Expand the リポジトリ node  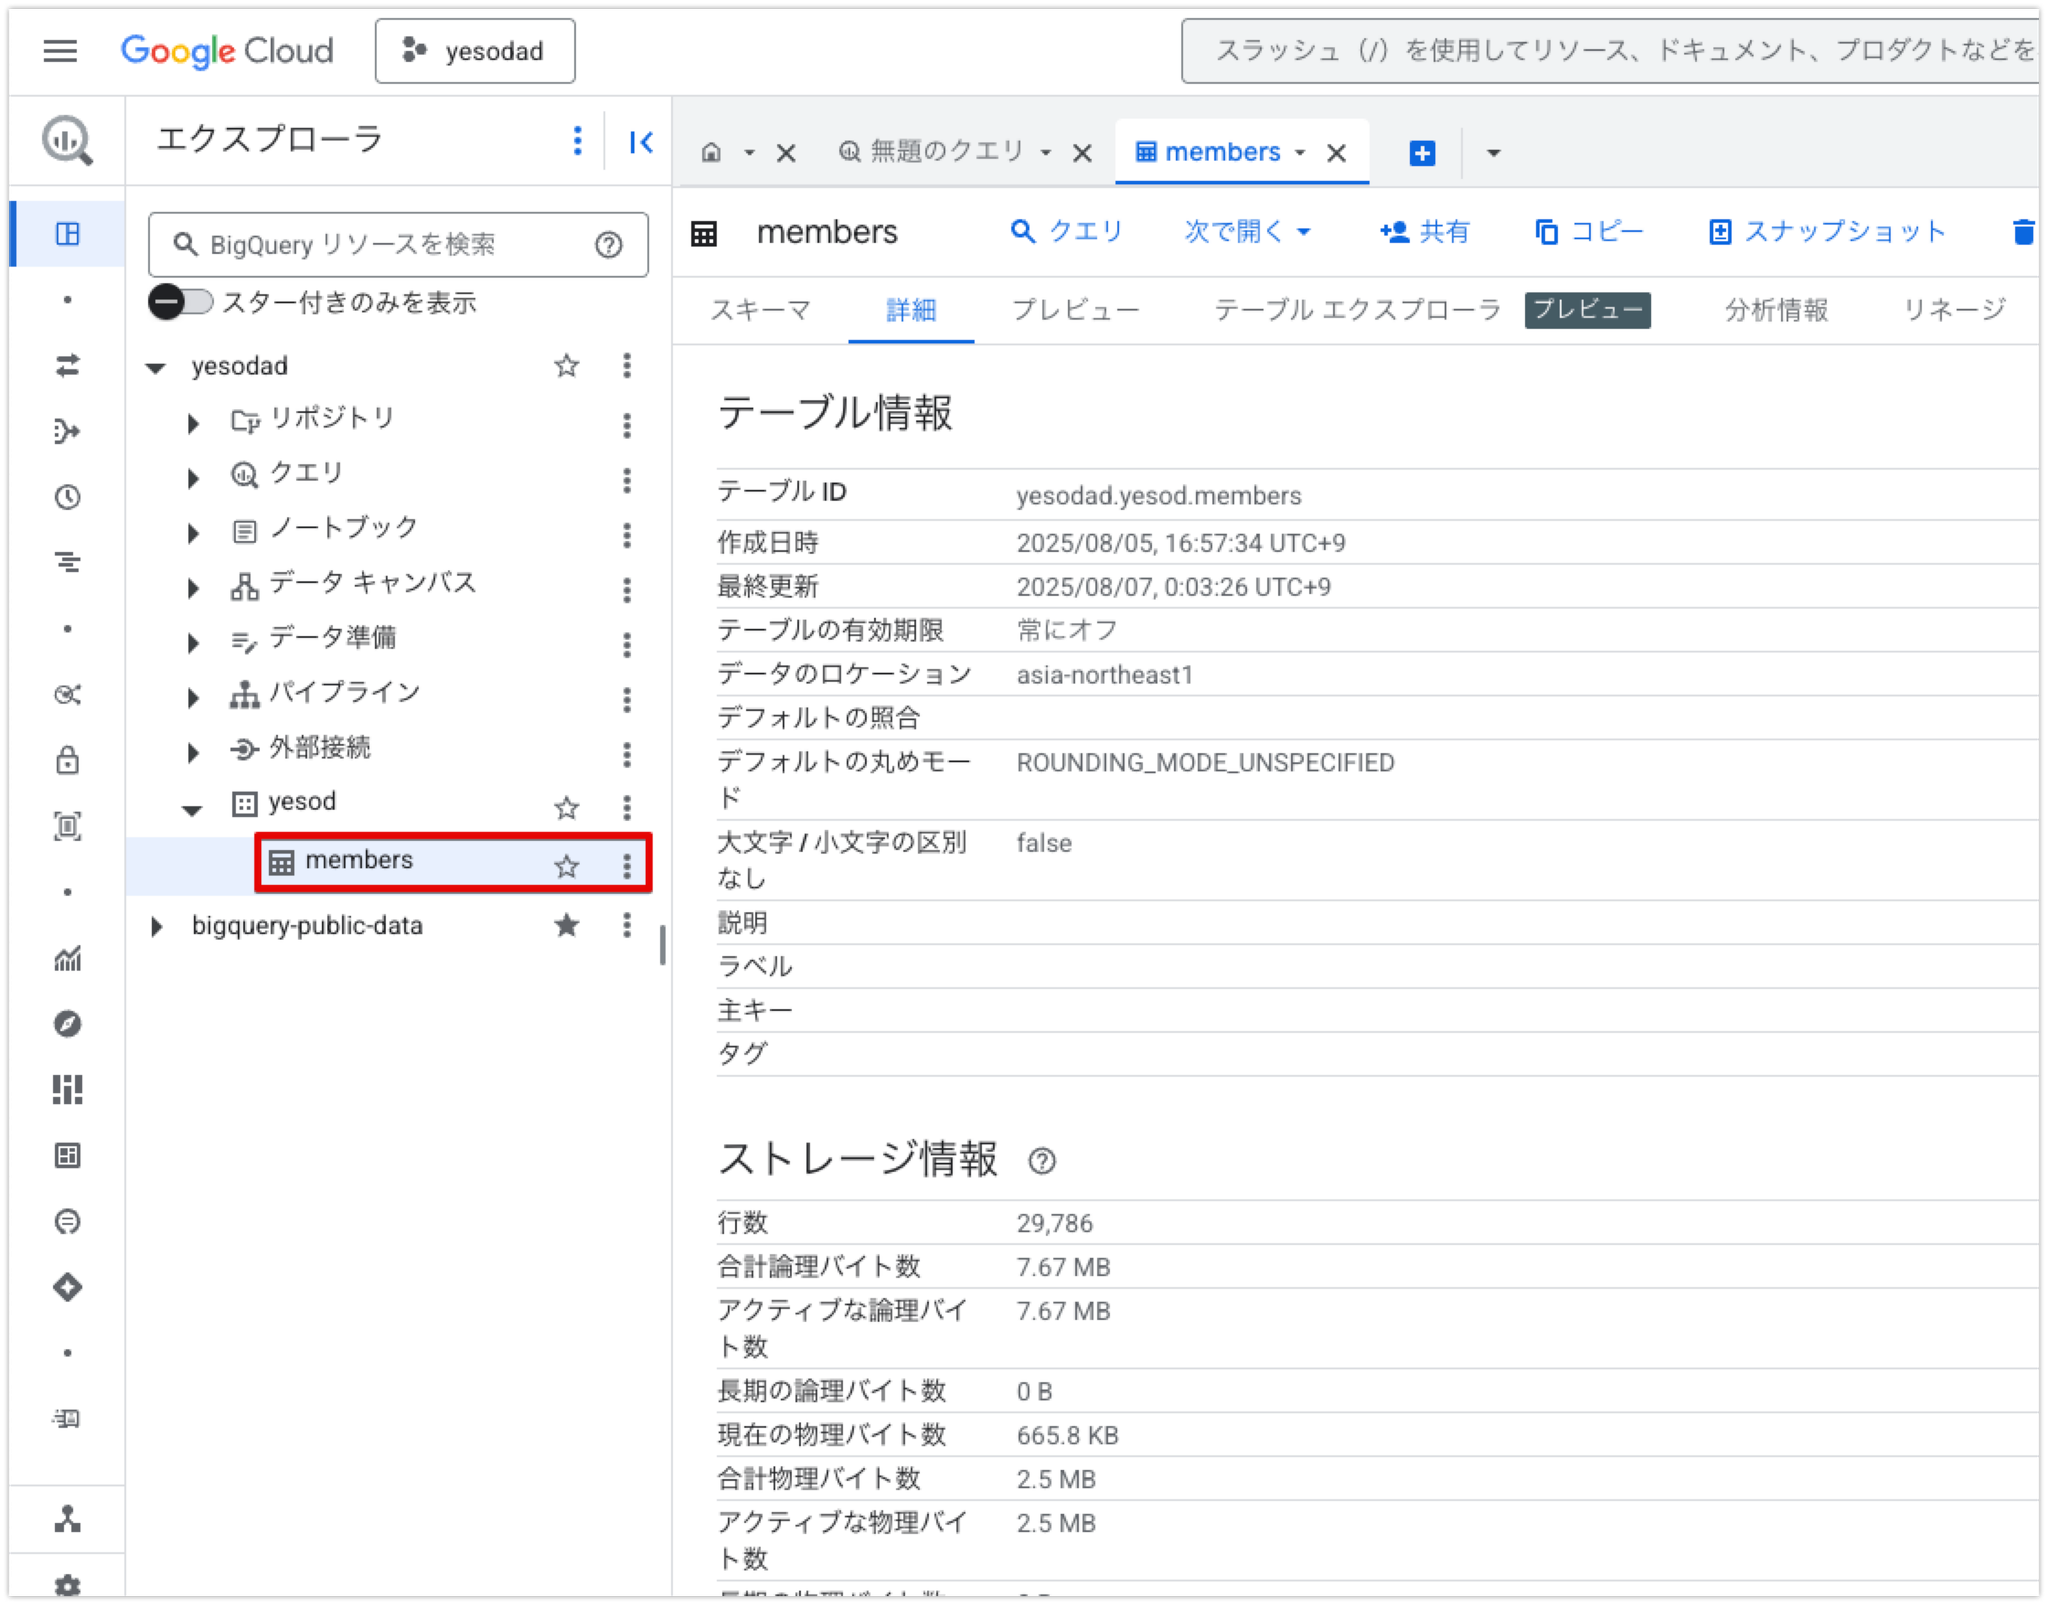(x=193, y=423)
